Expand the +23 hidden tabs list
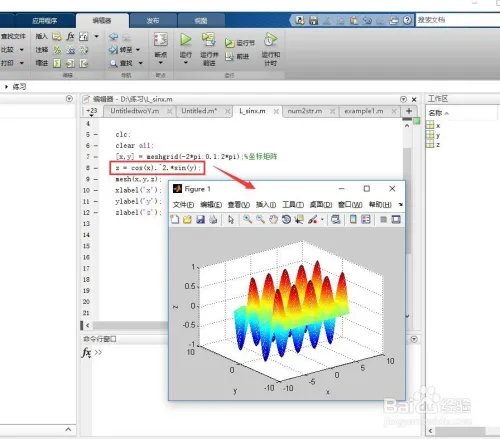The width and height of the screenshot is (500, 439). (91, 112)
